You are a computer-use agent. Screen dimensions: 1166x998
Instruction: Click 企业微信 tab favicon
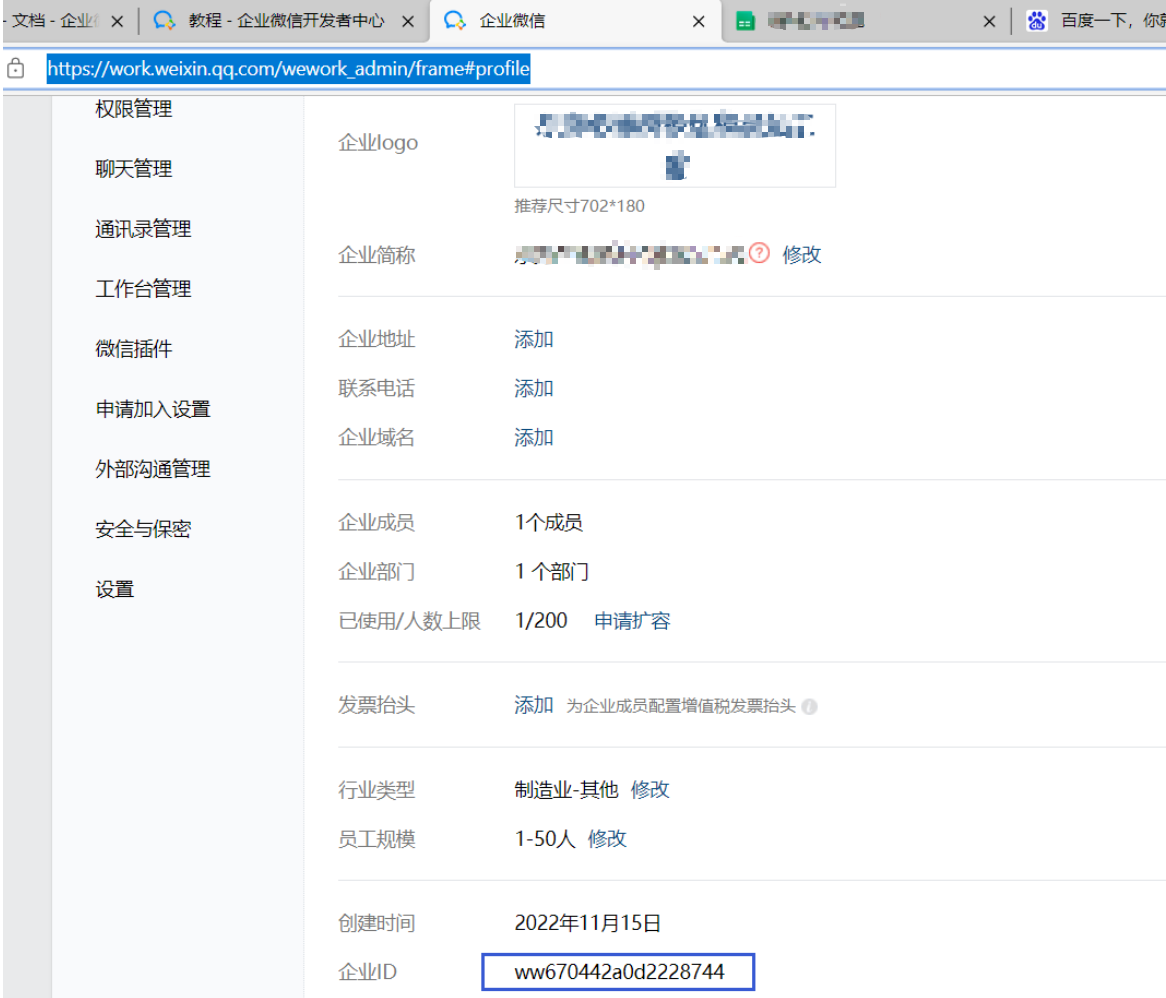[x=454, y=21]
